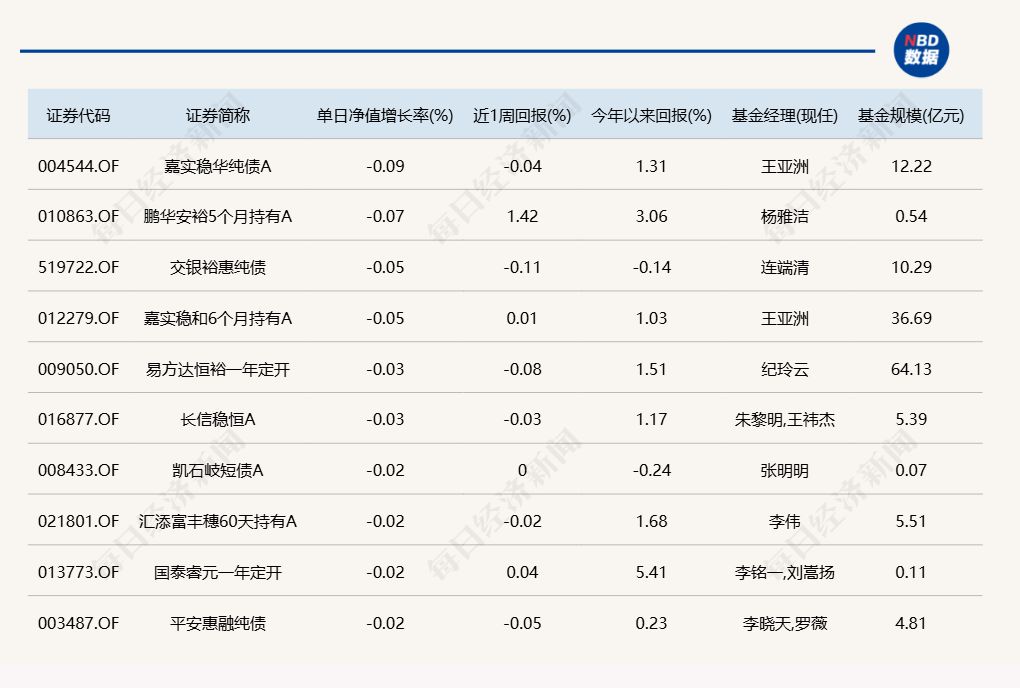Click the 基金经理(现任) column header

(x=785, y=115)
